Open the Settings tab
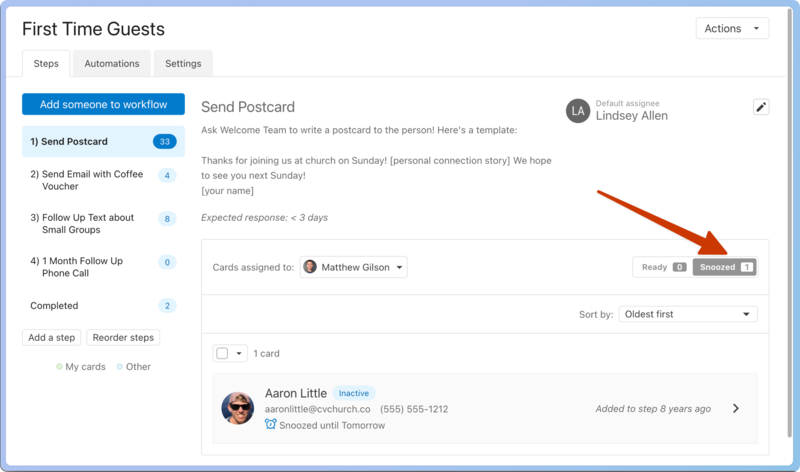800x472 pixels. (x=183, y=63)
